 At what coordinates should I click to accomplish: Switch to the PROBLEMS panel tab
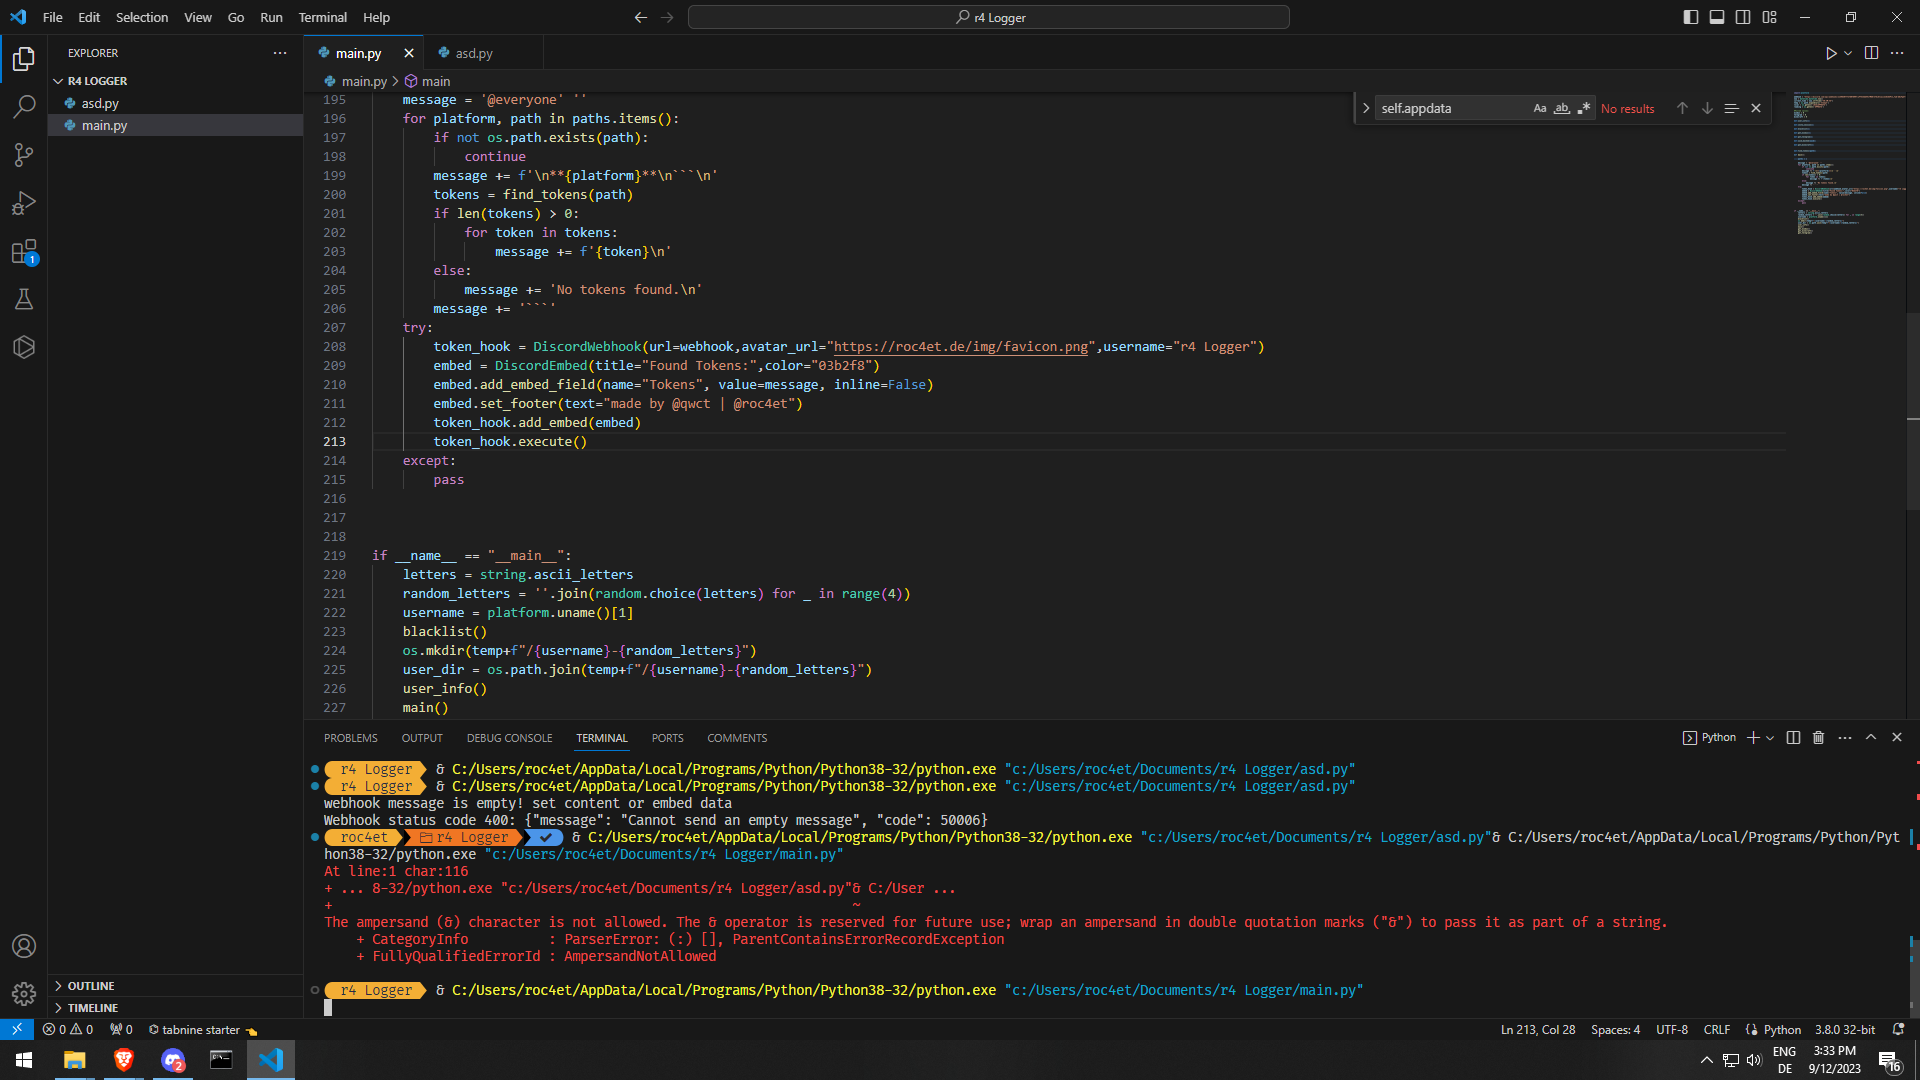(350, 738)
